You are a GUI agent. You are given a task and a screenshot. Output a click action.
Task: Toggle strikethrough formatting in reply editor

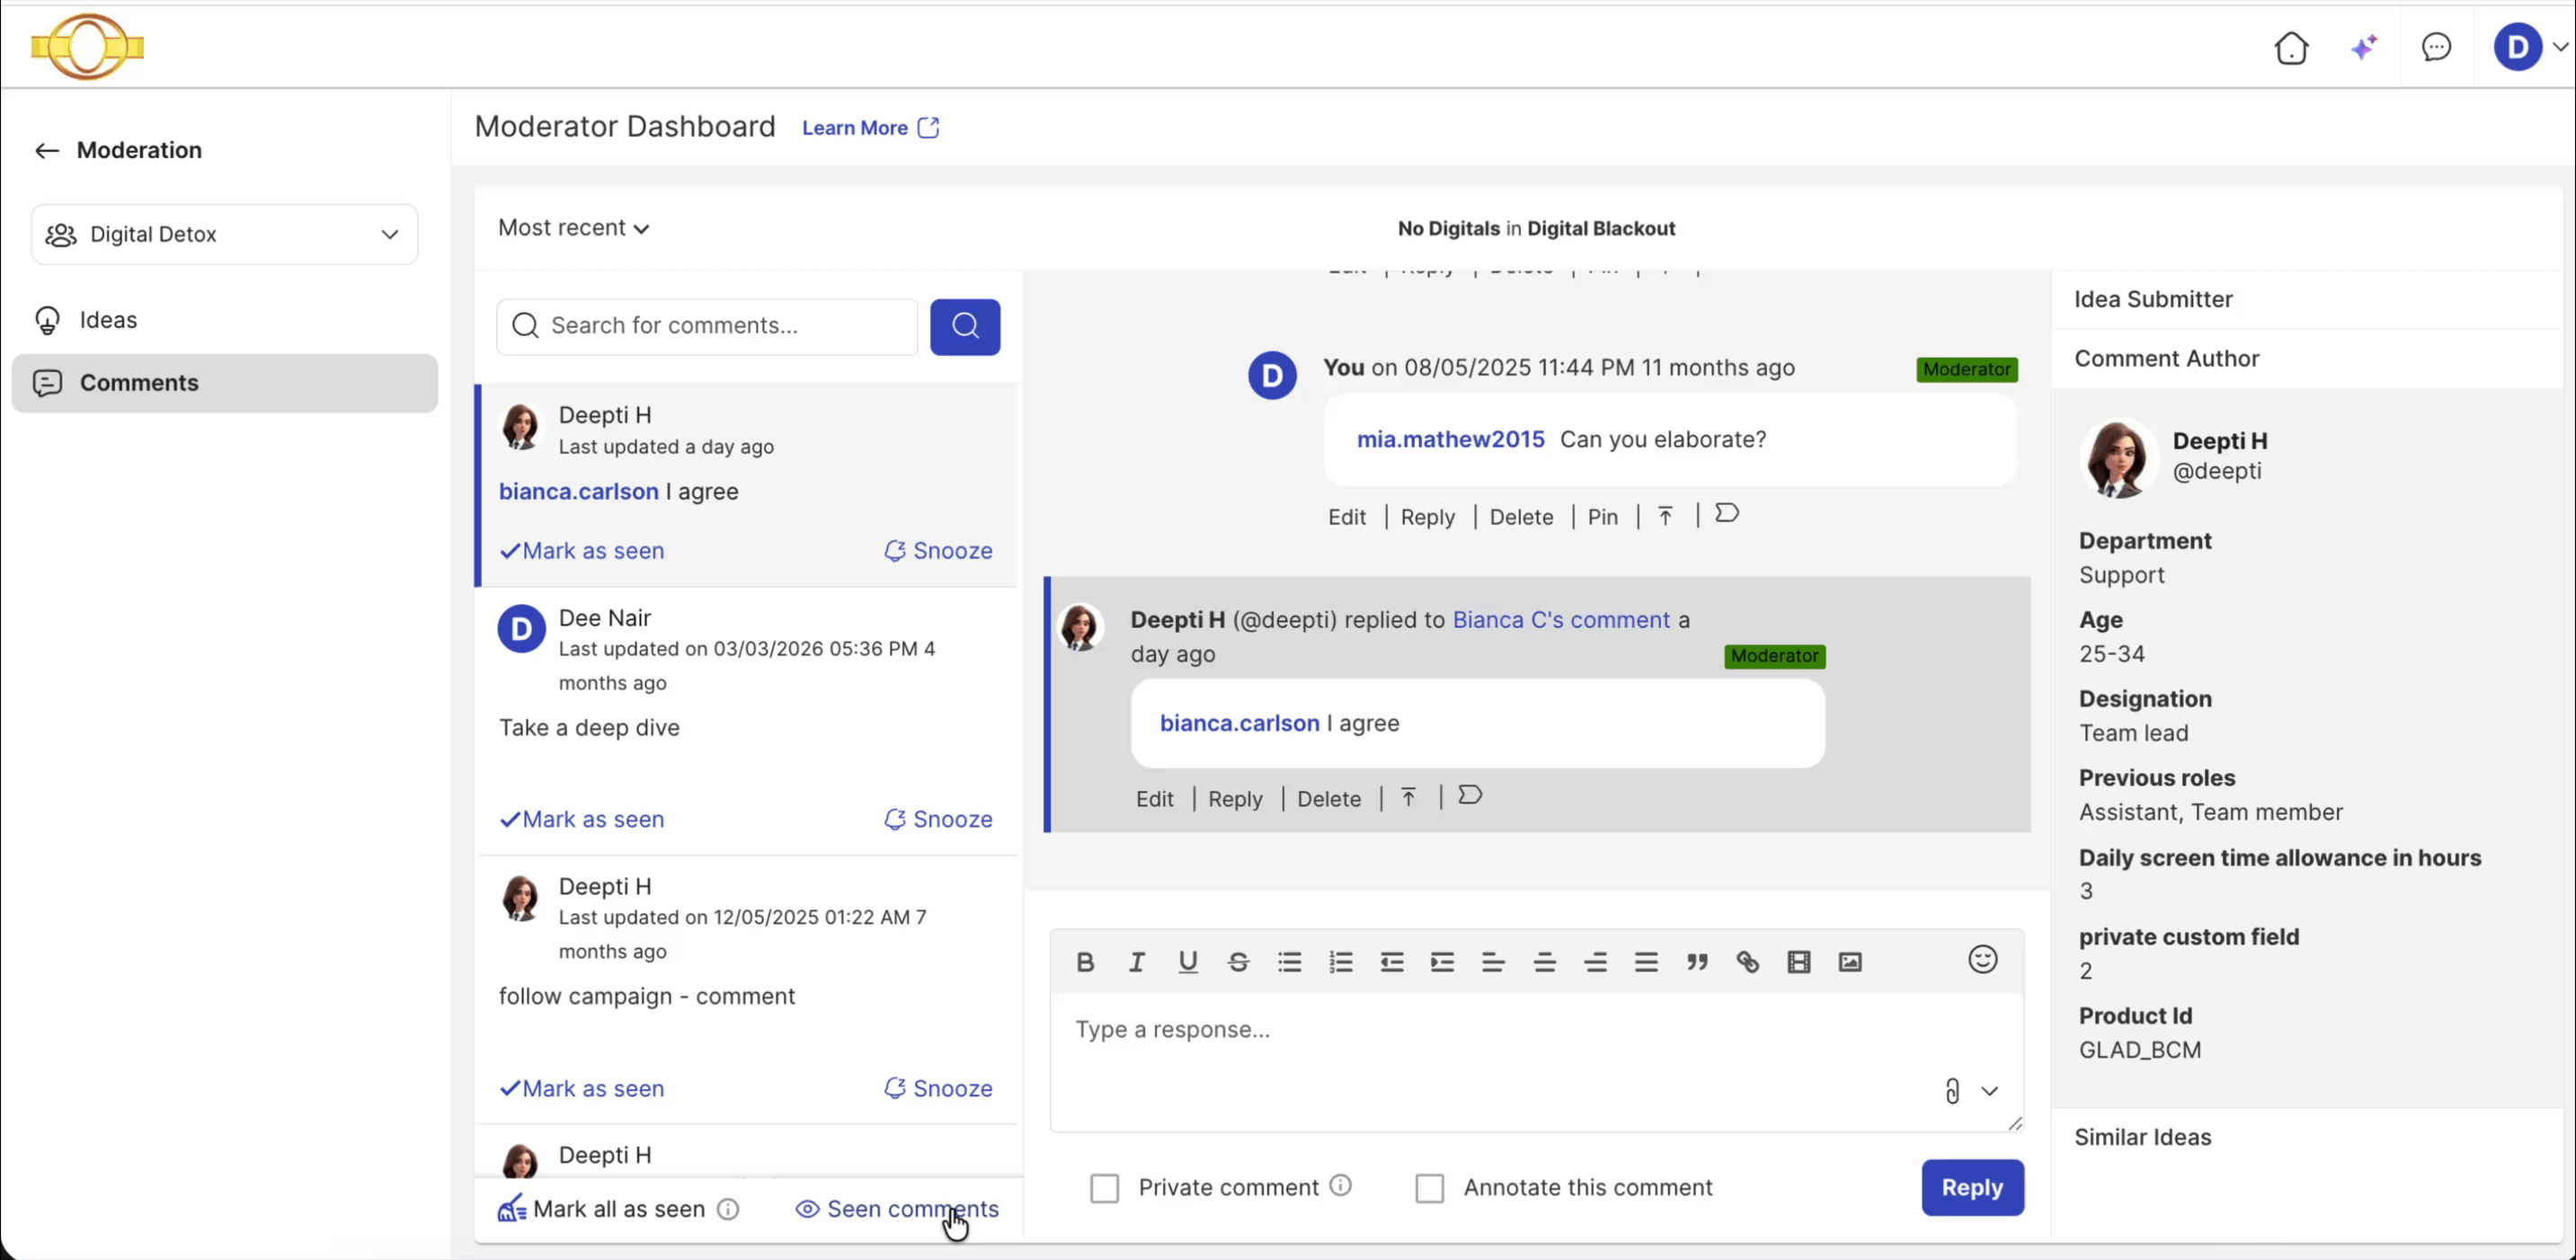point(1238,962)
